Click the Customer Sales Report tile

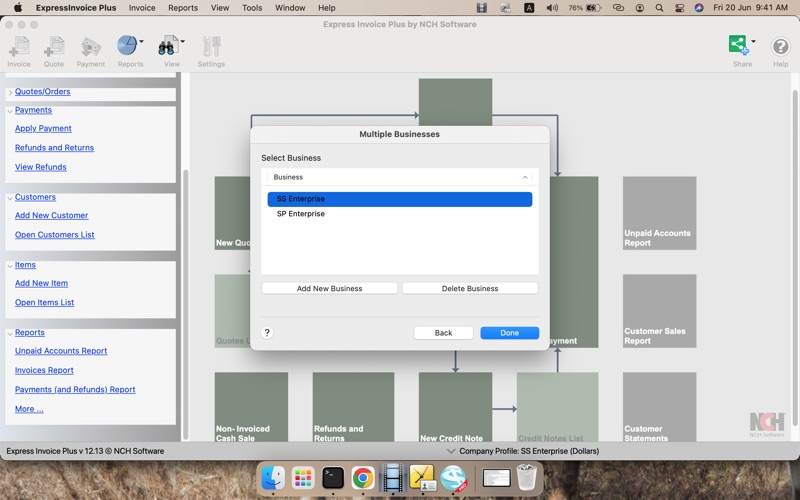[659, 311]
